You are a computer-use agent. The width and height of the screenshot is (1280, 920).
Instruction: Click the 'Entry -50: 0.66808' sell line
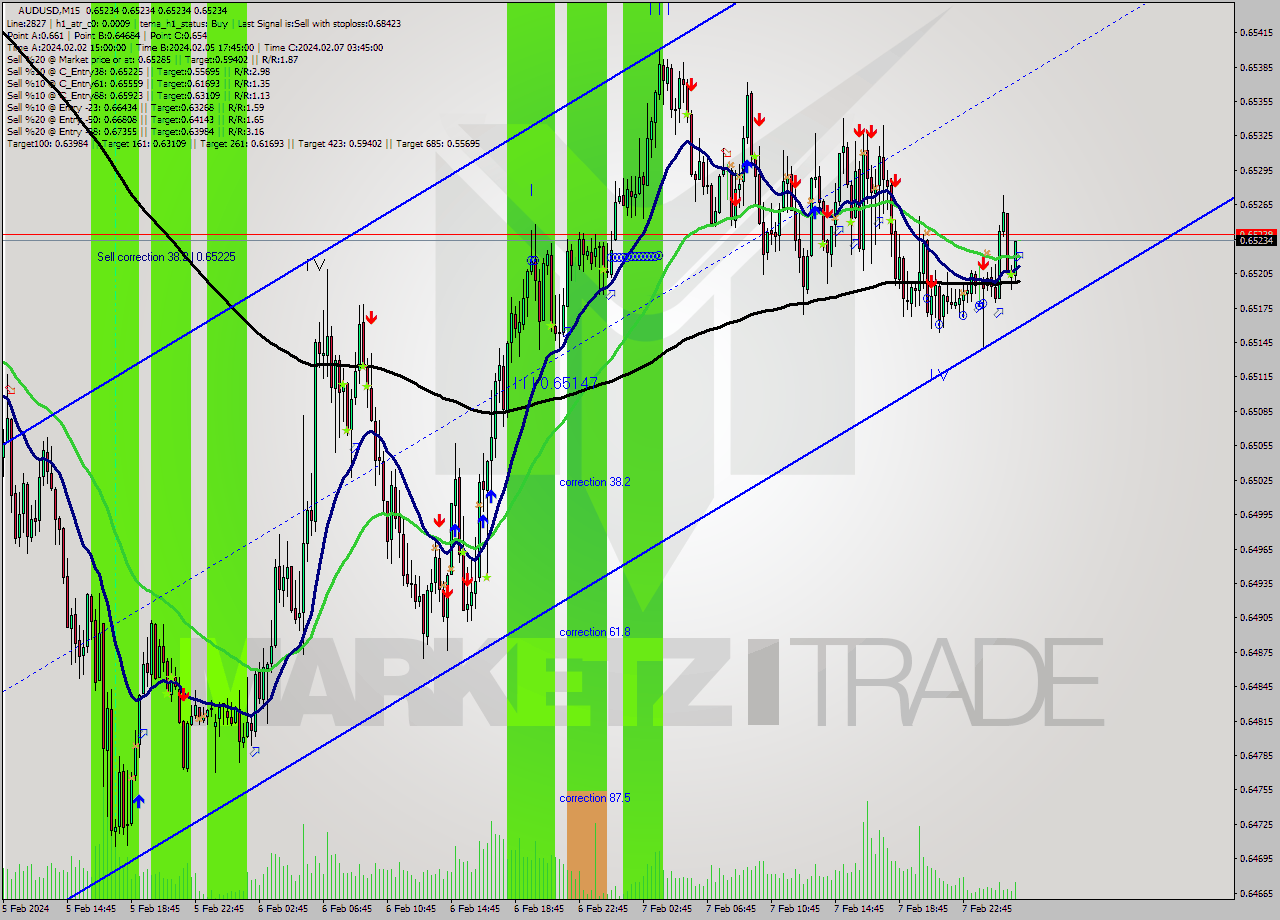click(135, 119)
